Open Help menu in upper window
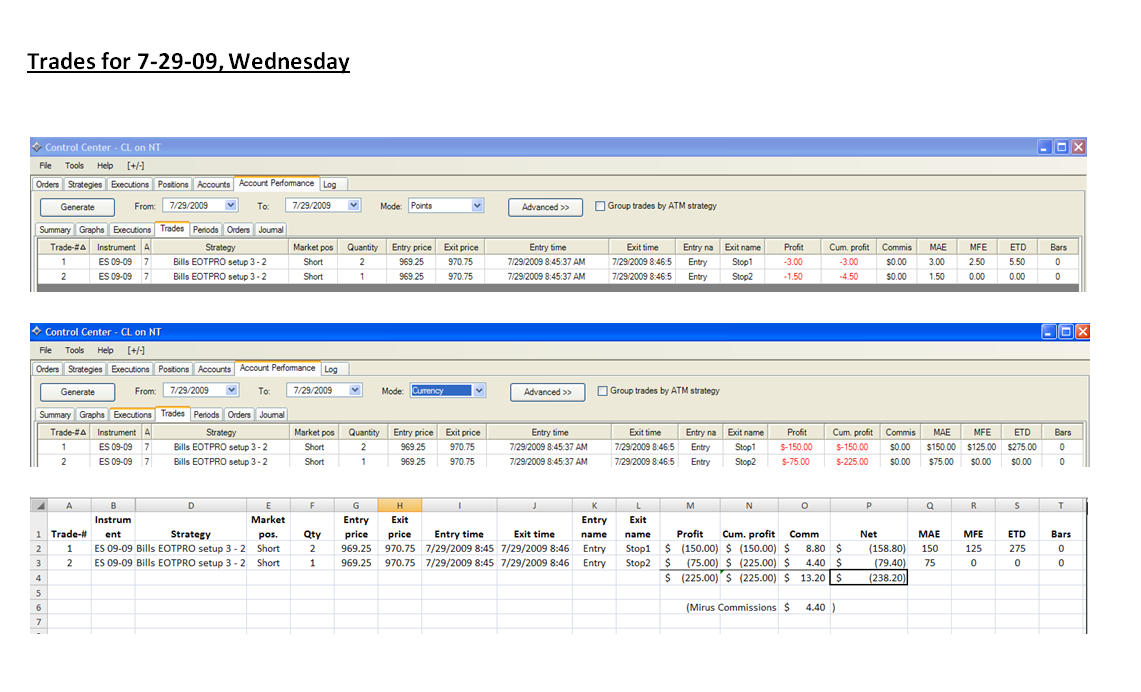This screenshot has height=692, width=1141. (x=106, y=166)
